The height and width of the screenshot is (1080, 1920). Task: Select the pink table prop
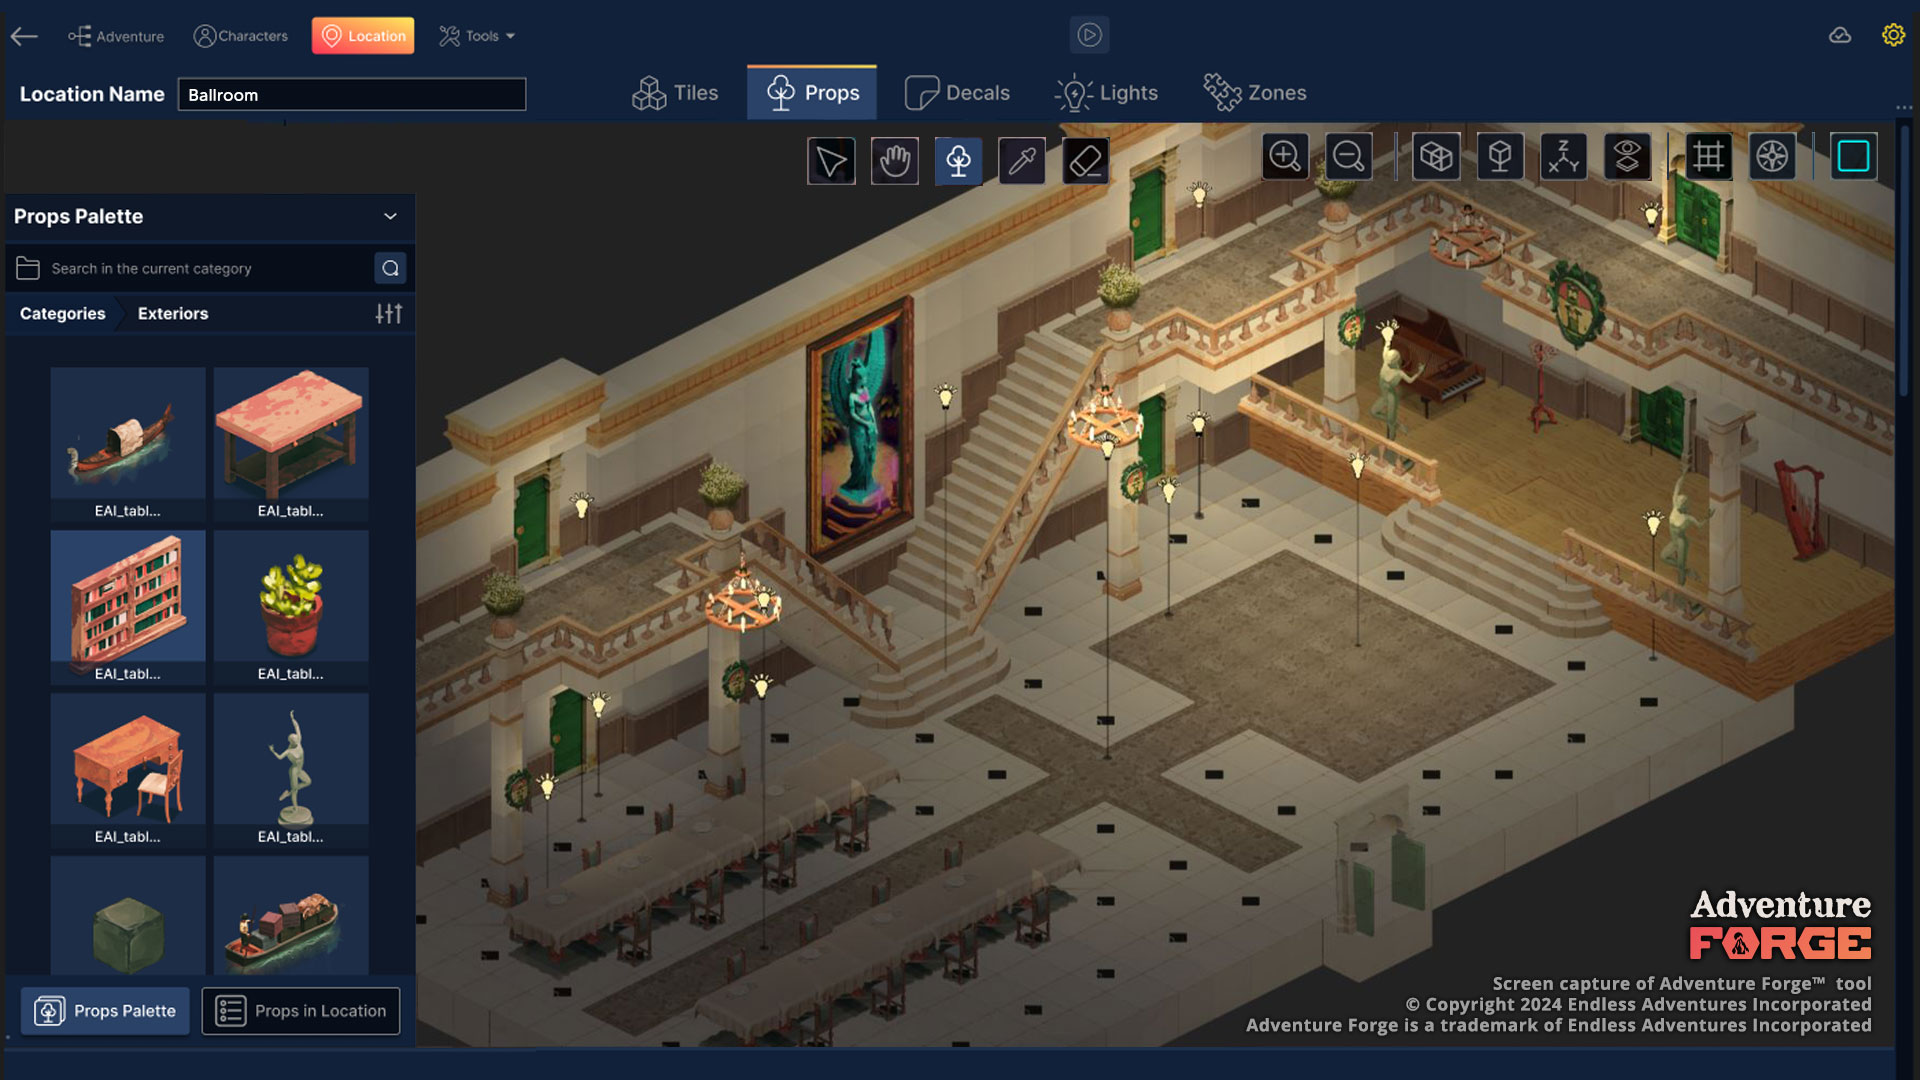coord(291,444)
